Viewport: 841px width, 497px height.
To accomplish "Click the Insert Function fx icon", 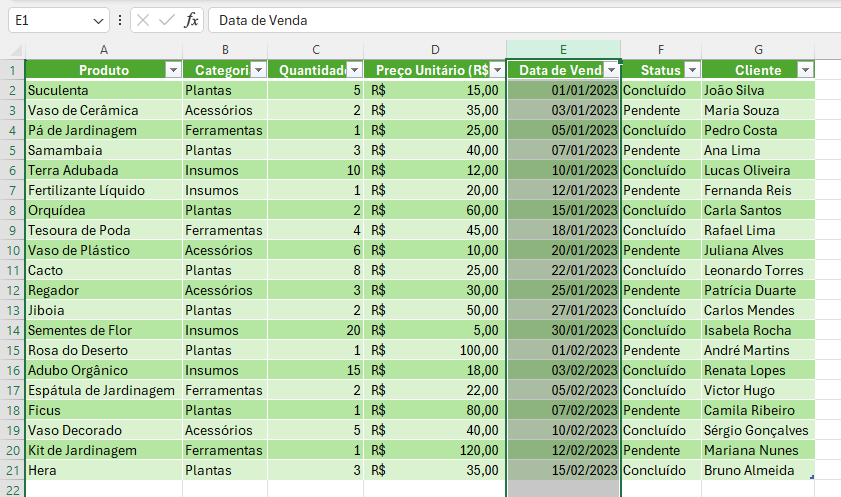I will coord(191,20).
